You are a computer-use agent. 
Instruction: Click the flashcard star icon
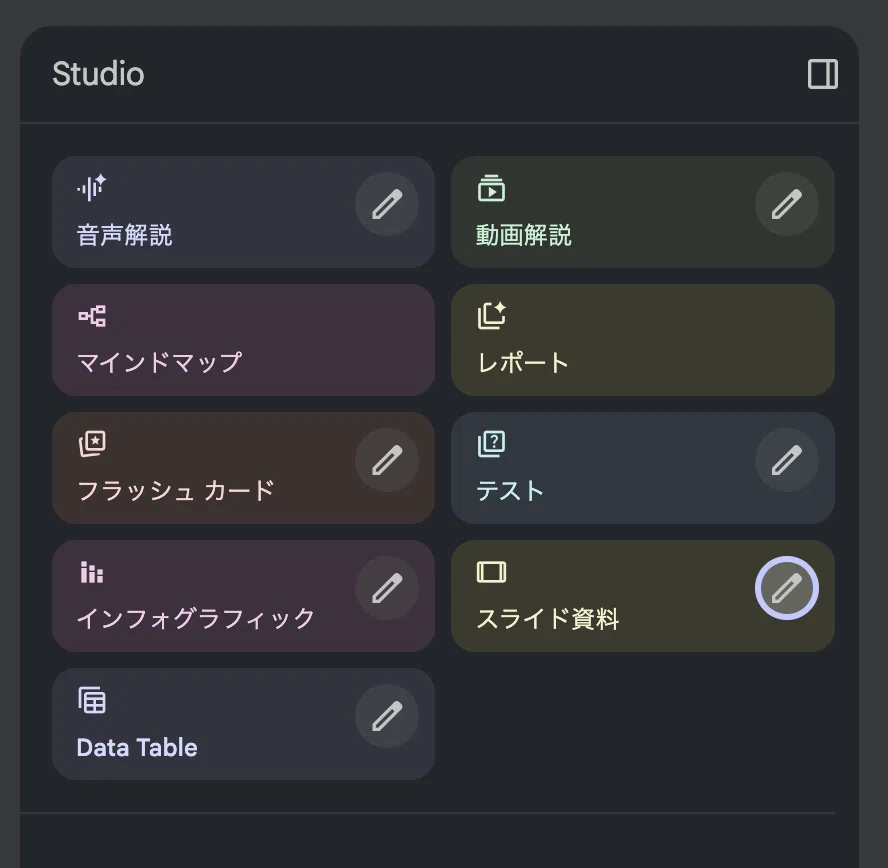point(92,444)
